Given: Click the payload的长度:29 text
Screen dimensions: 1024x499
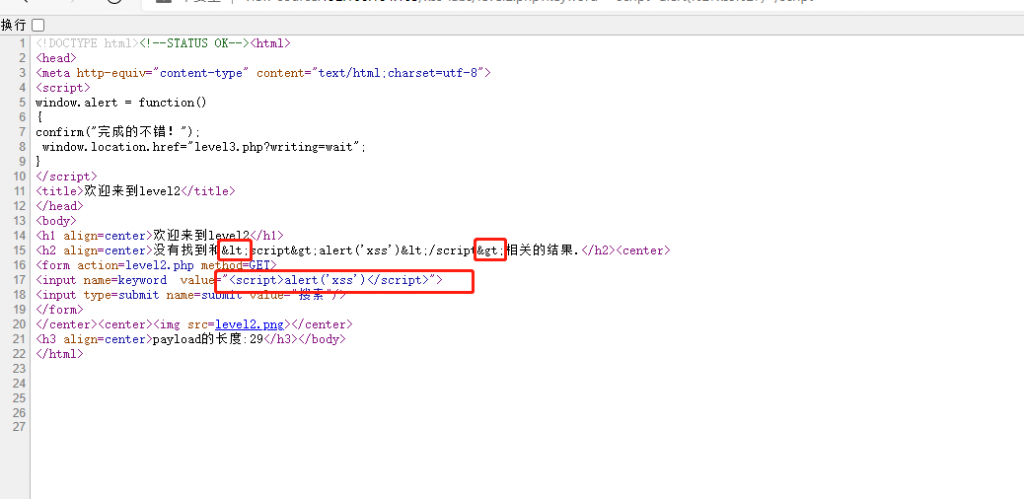Looking at the screenshot, I should tap(207, 339).
